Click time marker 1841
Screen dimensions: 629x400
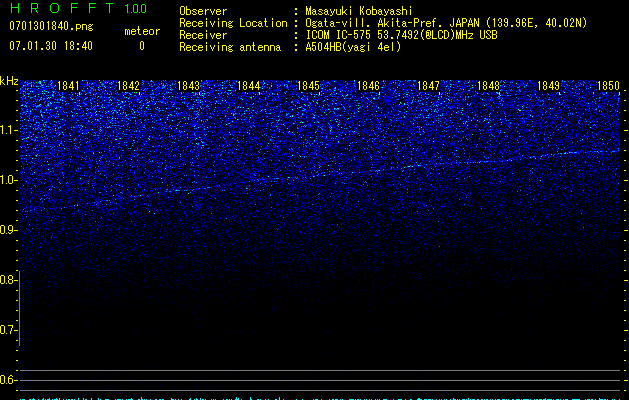68,86
